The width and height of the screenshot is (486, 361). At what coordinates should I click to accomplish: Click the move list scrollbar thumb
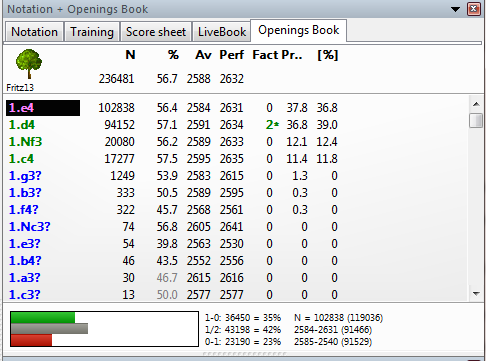point(476,120)
